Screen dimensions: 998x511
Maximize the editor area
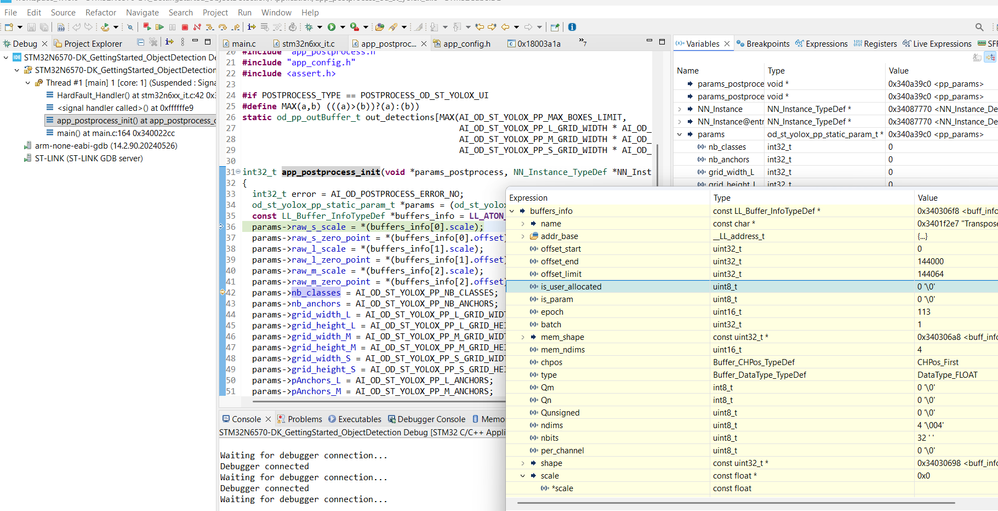pyautogui.click(x=661, y=43)
